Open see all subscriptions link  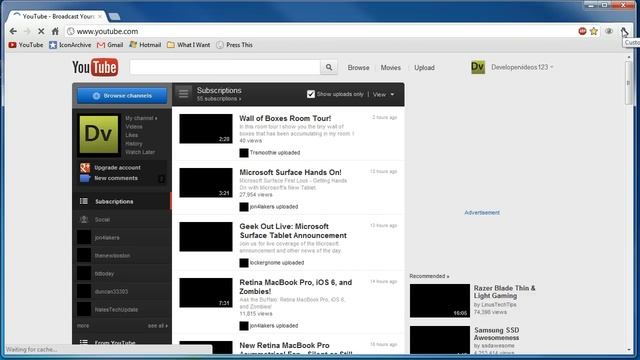tap(158, 326)
